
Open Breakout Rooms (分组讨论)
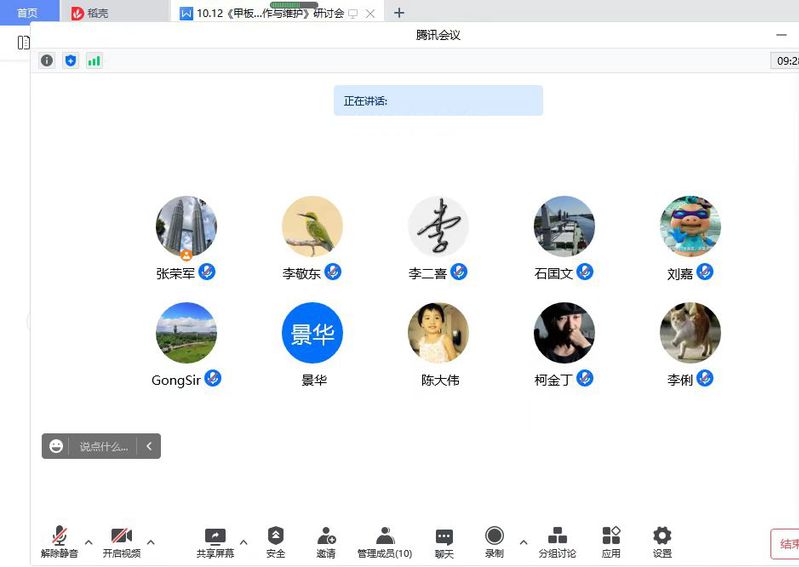coord(557,541)
